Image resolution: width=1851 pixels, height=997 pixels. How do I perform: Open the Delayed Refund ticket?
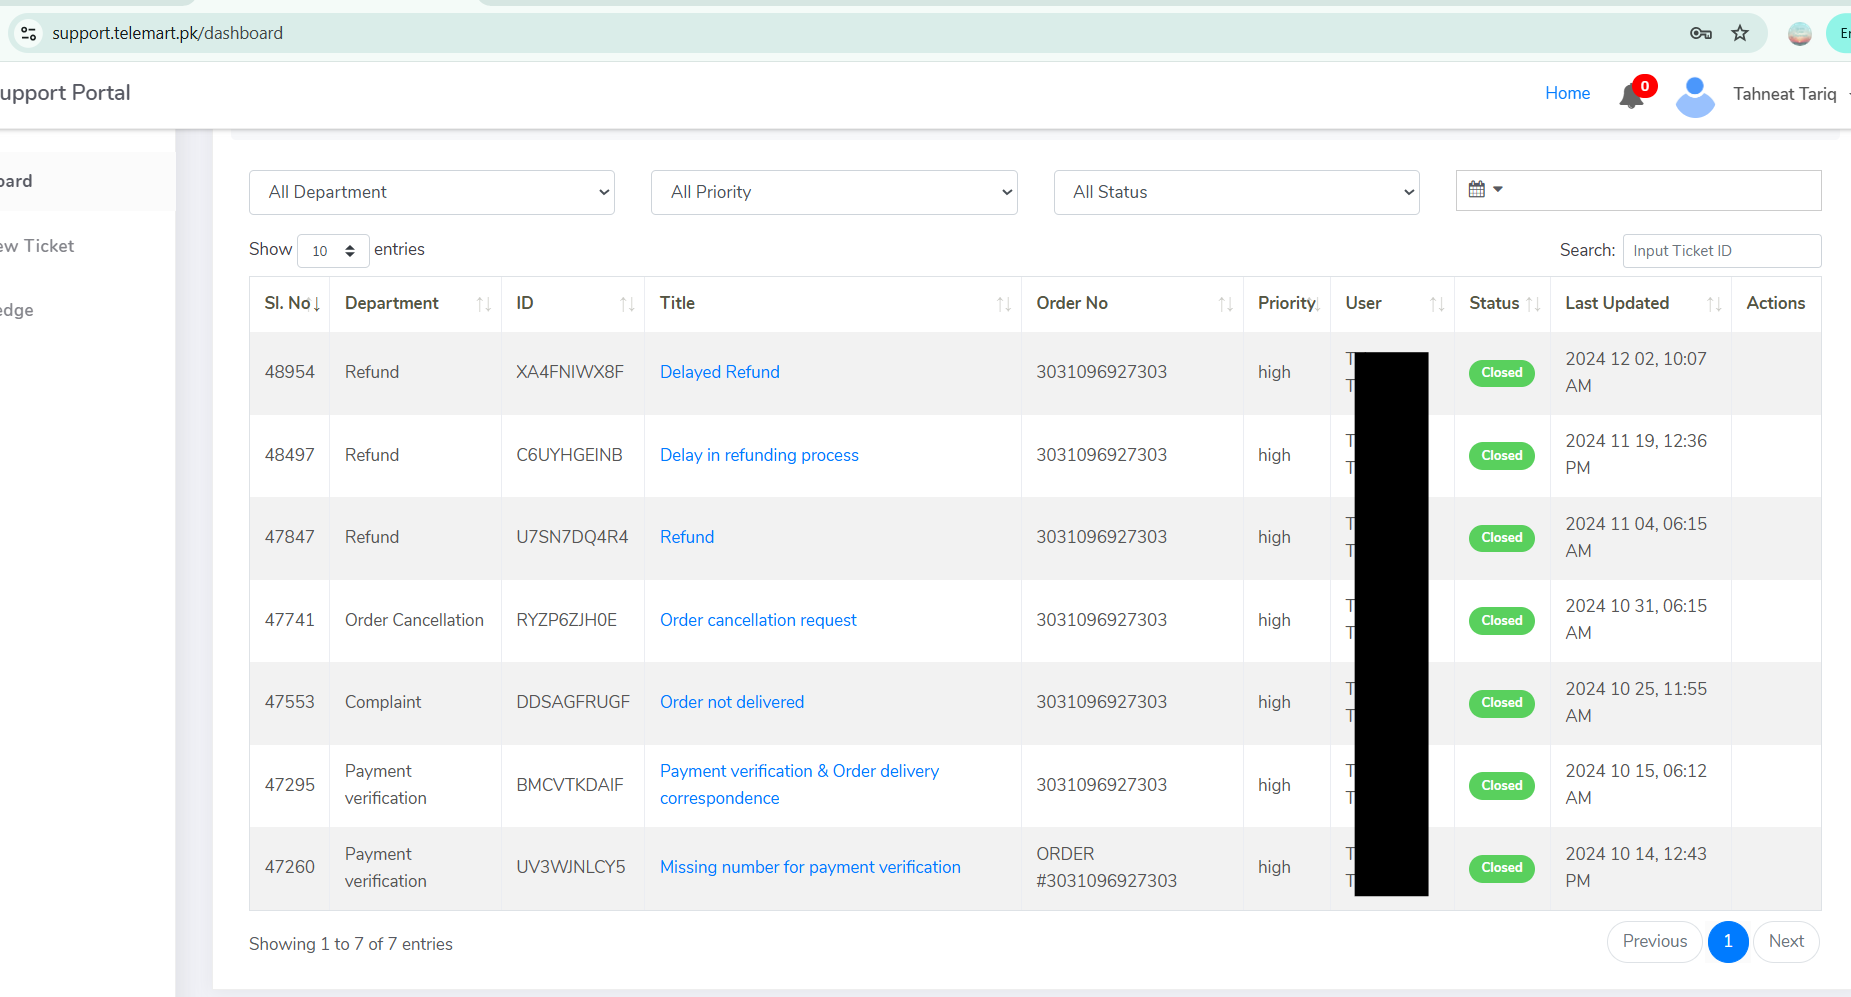point(720,372)
